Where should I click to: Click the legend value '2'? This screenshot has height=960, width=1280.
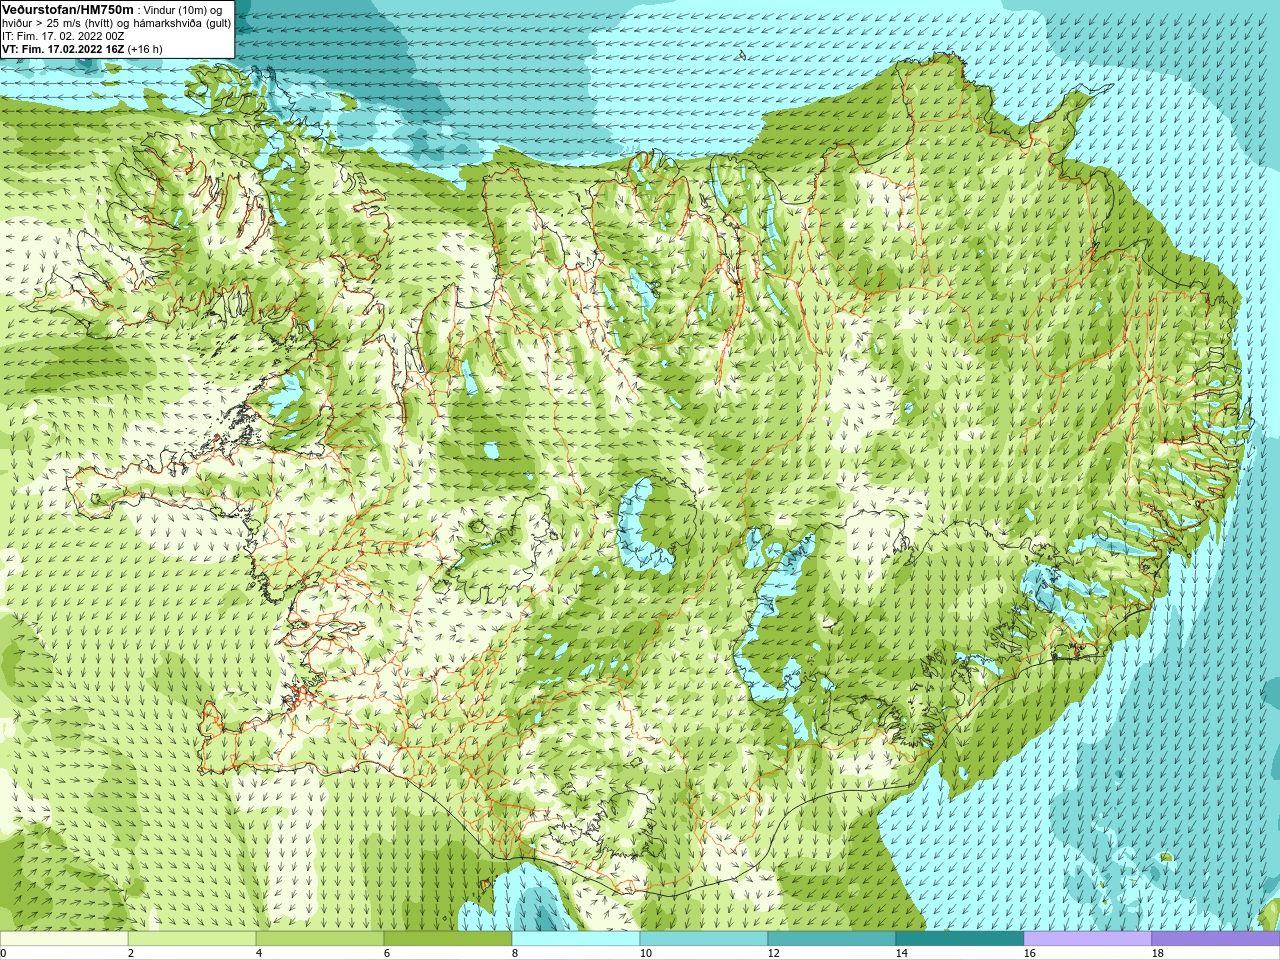point(131,953)
